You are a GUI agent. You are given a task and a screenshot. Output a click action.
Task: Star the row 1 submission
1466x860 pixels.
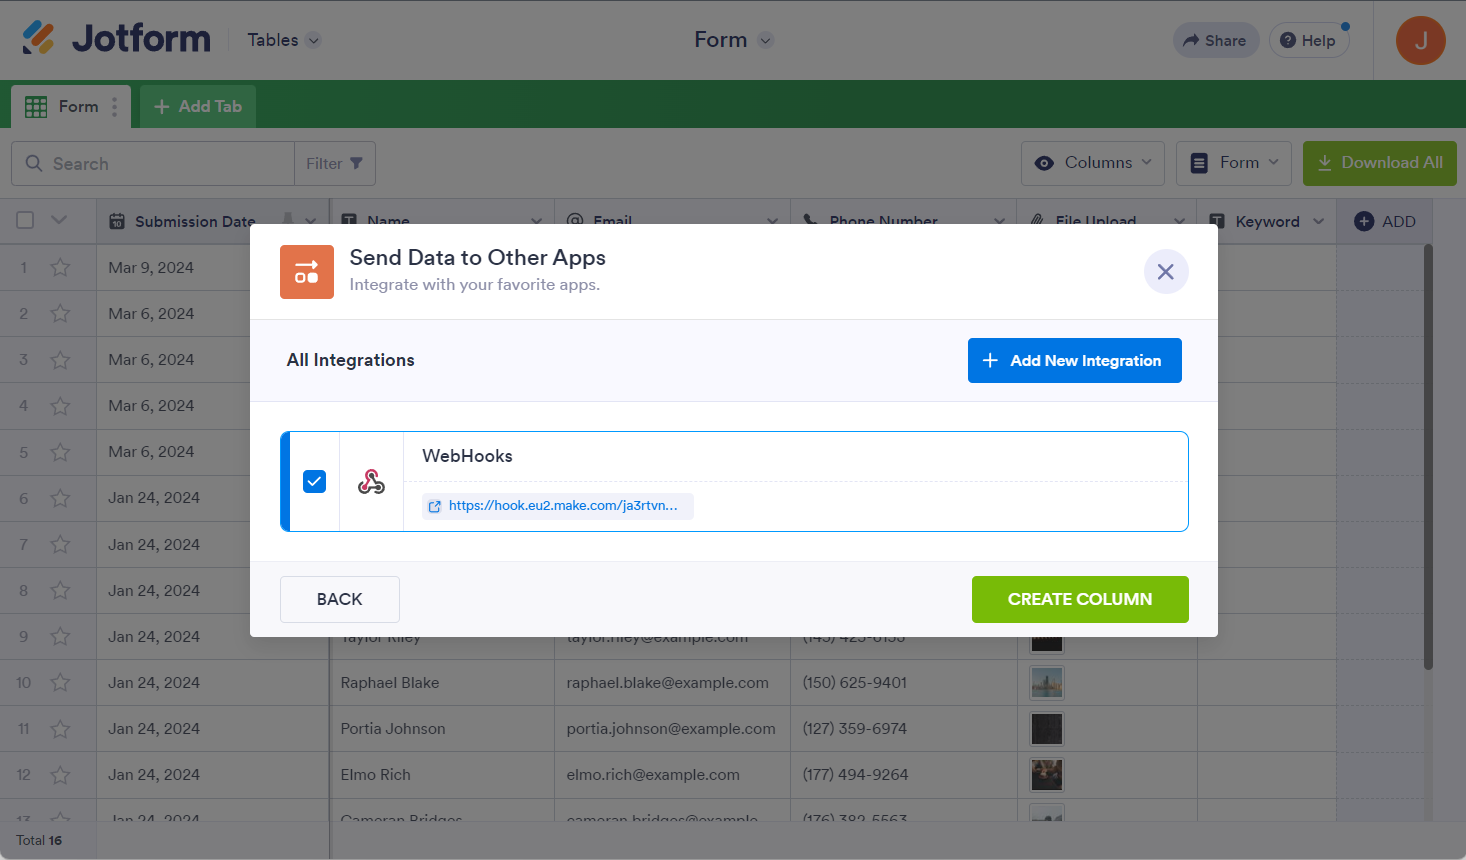coord(60,268)
